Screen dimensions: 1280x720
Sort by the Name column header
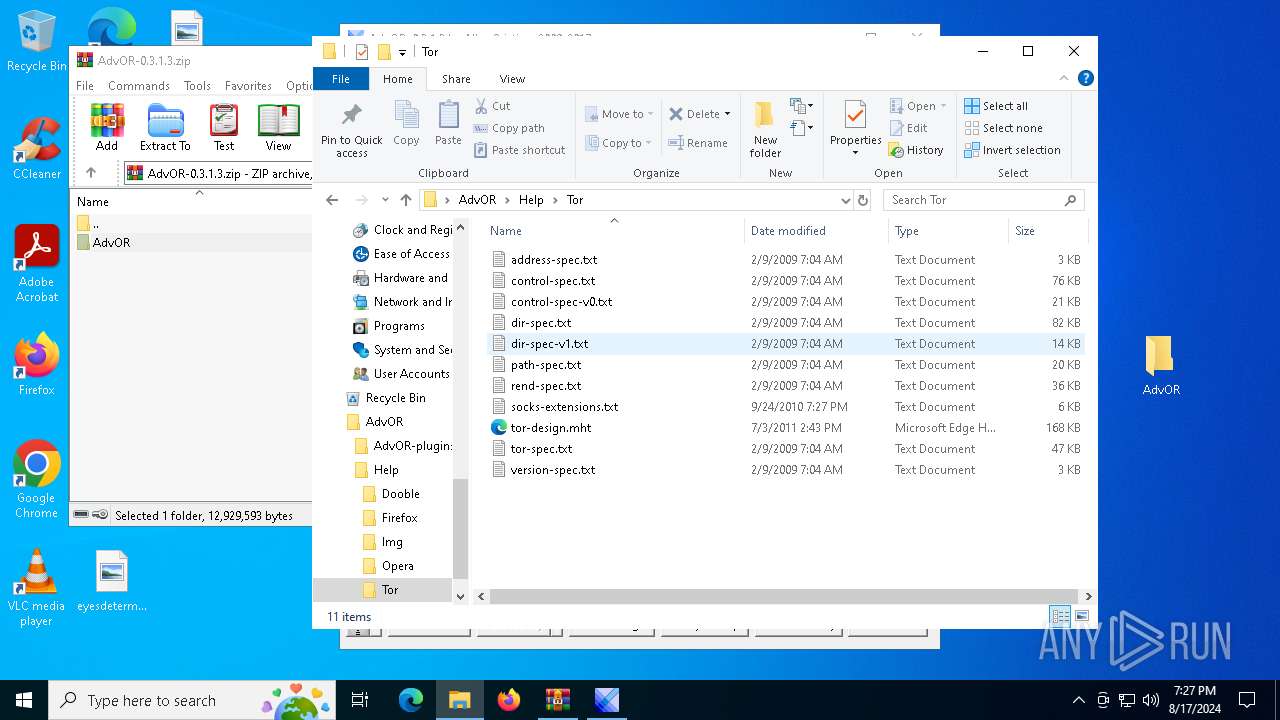coord(614,231)
